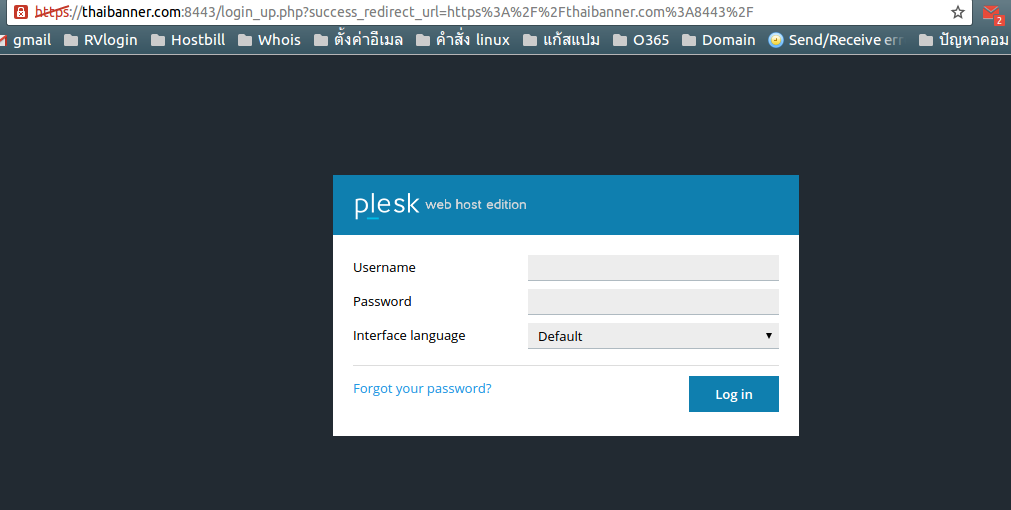The height and width of the screenshot is (510, 1011).
Task: Open the Gmail extension icon with badge
Action: [991, 13]
